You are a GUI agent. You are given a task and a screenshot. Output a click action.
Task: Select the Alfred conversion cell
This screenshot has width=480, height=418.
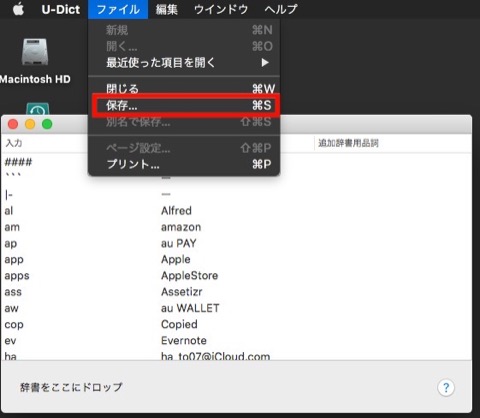click(x=176, y=211)
